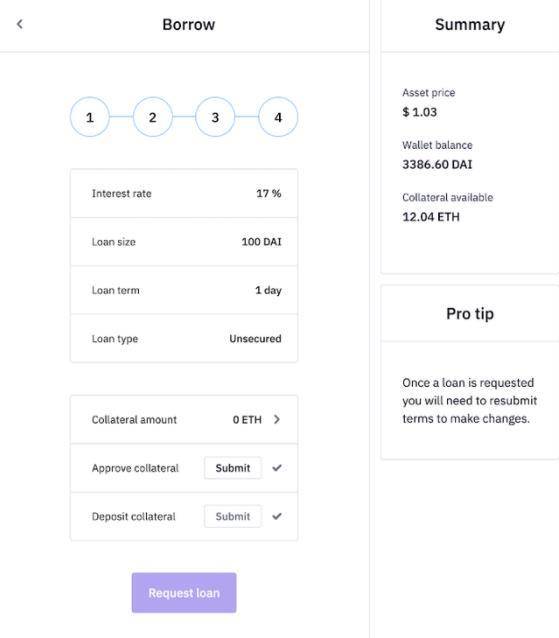Select the Loan term row

coord(184,290)
